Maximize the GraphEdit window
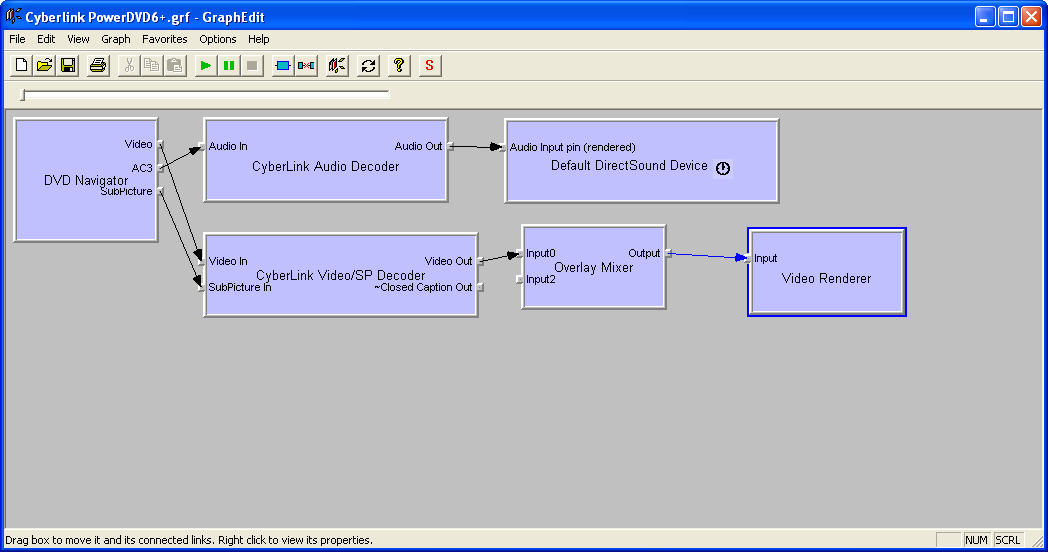The height and width of the screenshot is (552, 1048). 1008,17
